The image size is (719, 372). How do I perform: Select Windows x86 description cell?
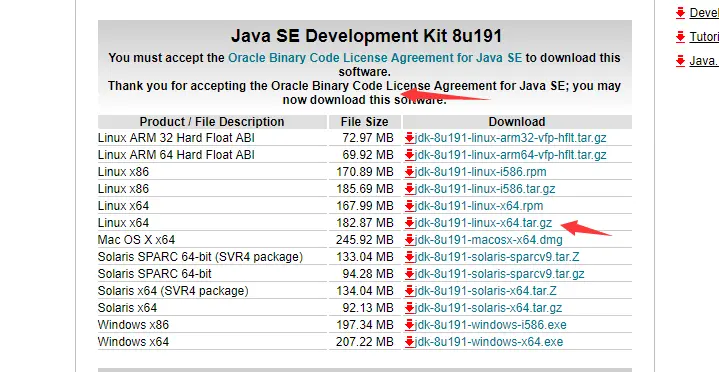coord(133,325)
